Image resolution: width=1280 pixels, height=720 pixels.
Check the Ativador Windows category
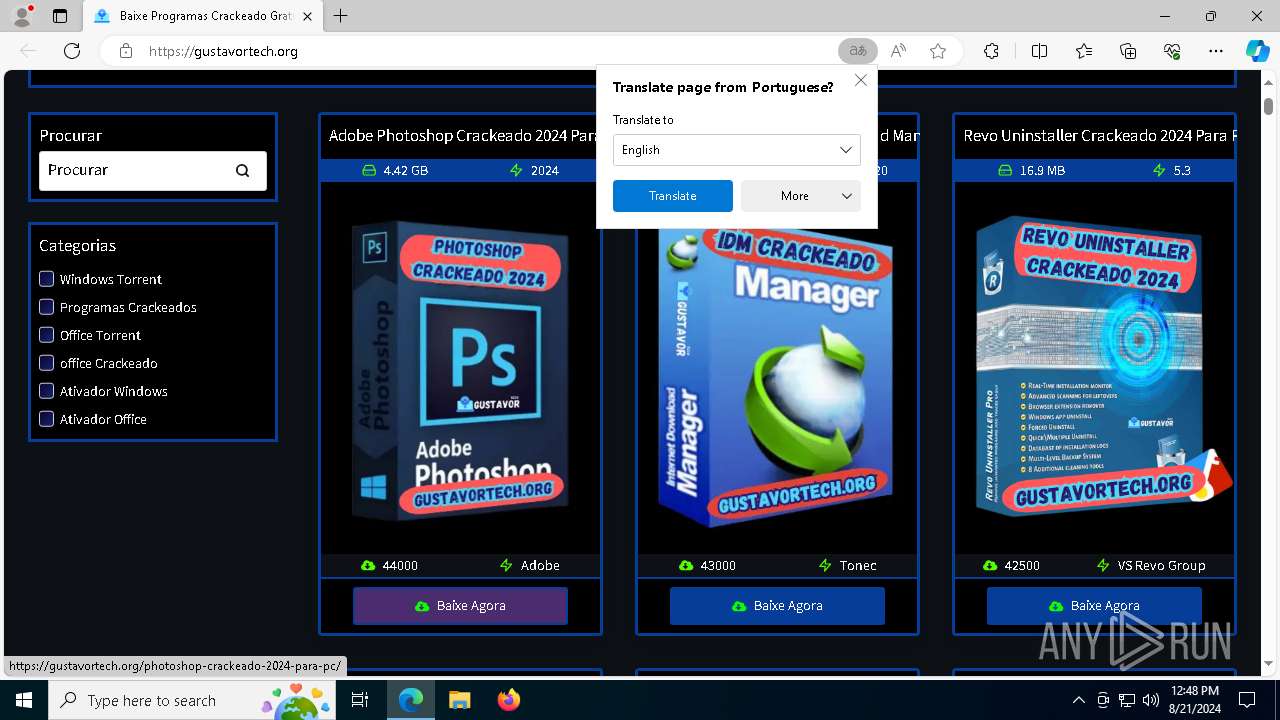pyautogui.click(x=46, y=390)
